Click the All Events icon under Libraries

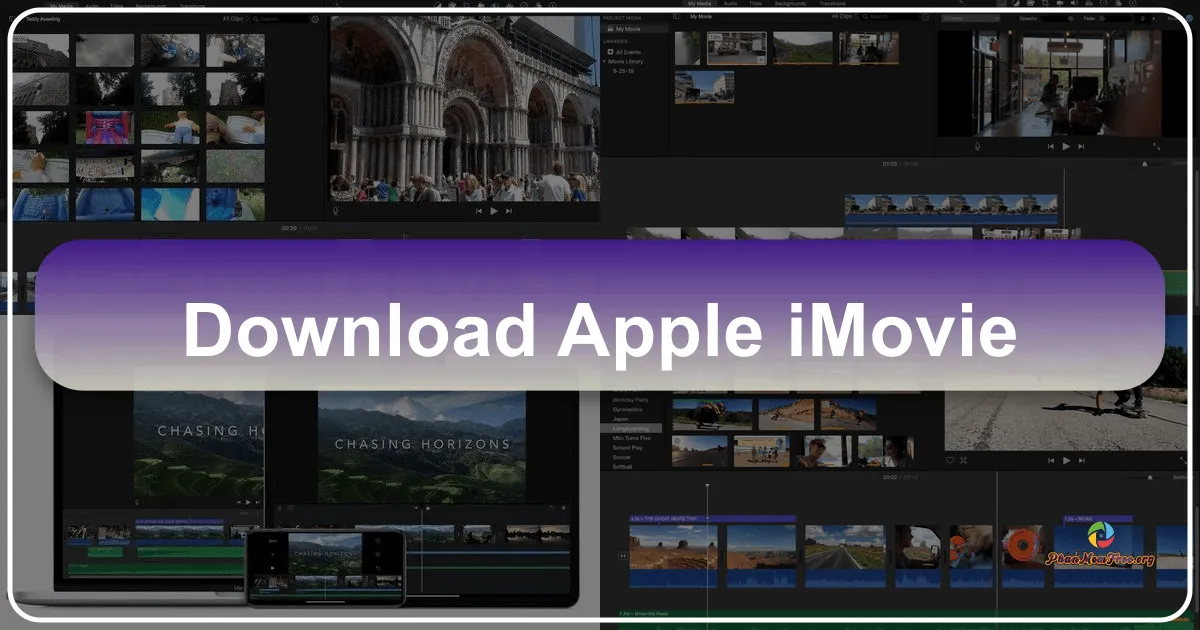(611, 52)
